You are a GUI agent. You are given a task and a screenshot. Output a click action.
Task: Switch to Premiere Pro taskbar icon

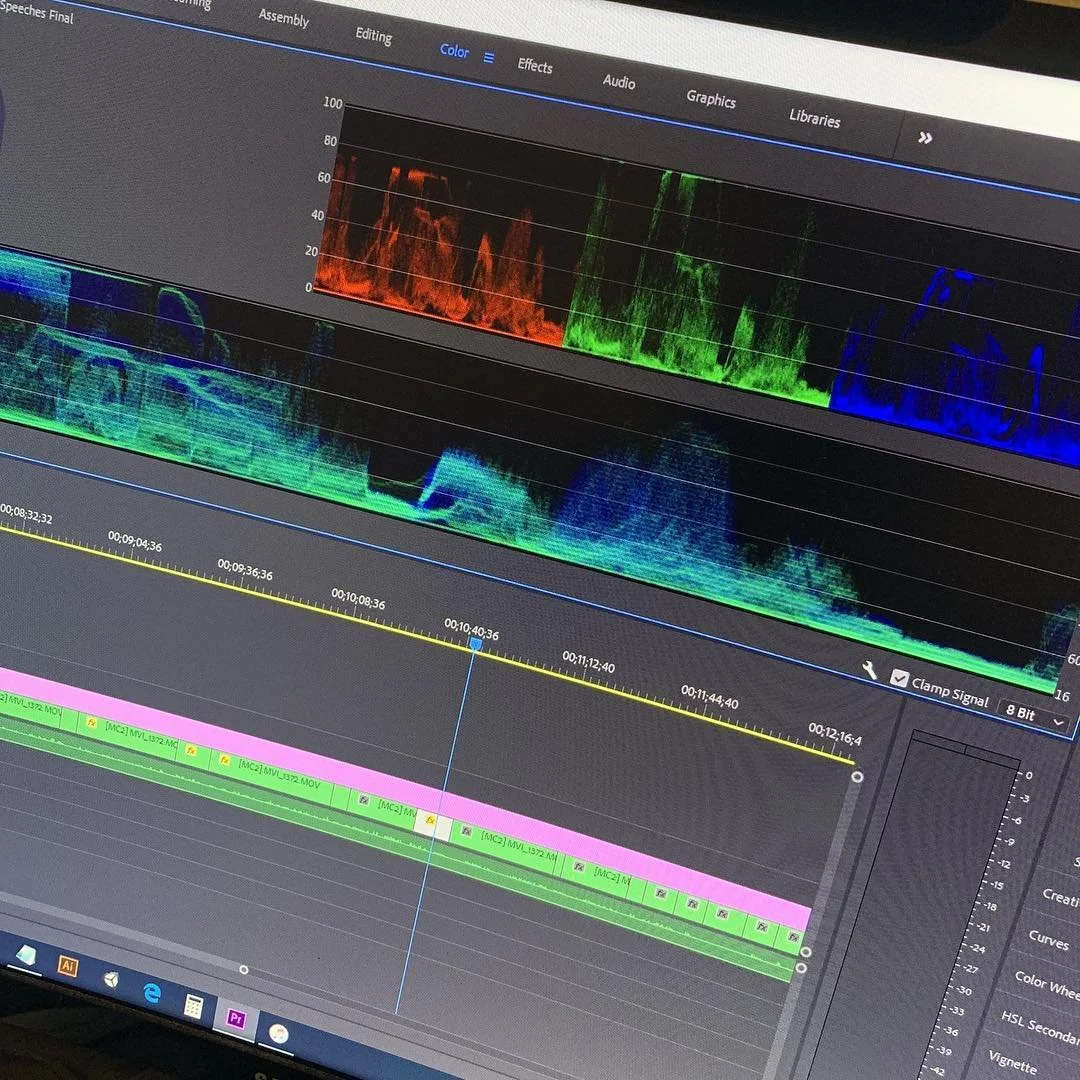pos(236,1018)
